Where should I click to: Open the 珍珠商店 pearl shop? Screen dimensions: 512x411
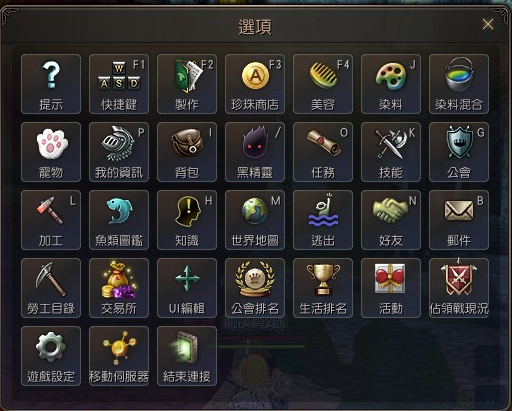(255, 84)
